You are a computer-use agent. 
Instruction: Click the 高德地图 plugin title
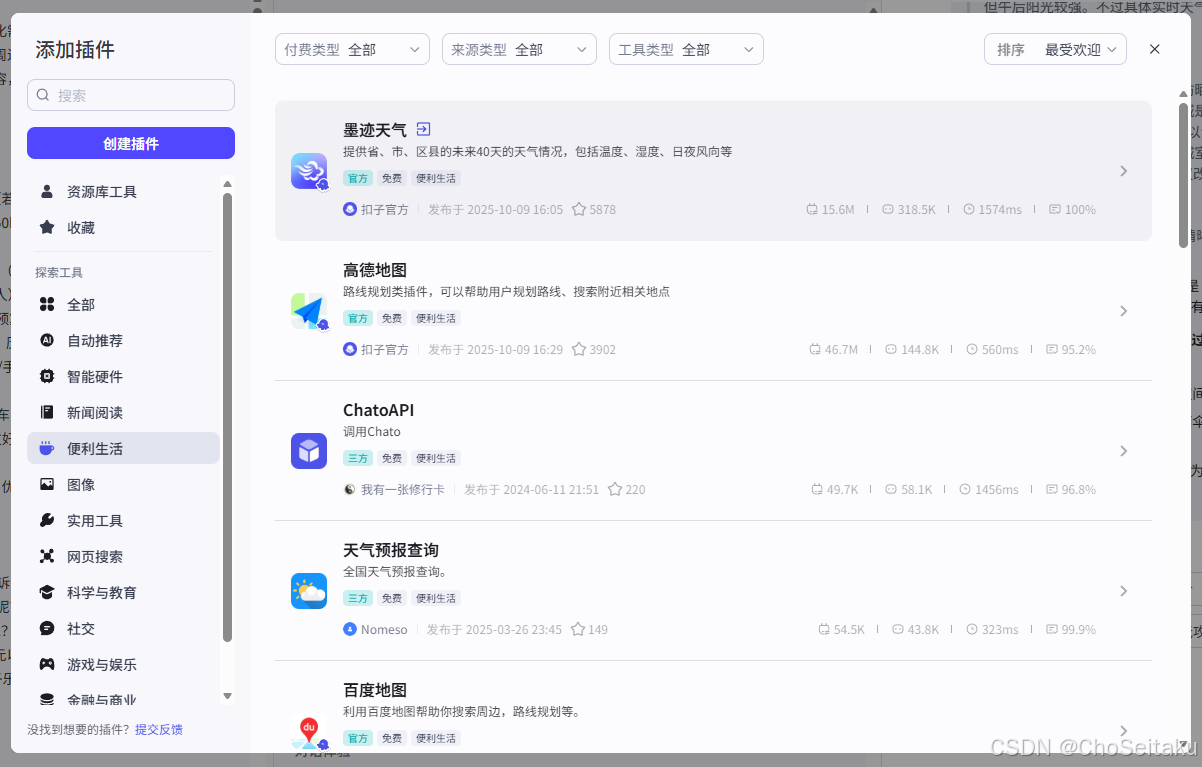click(375, 270)
